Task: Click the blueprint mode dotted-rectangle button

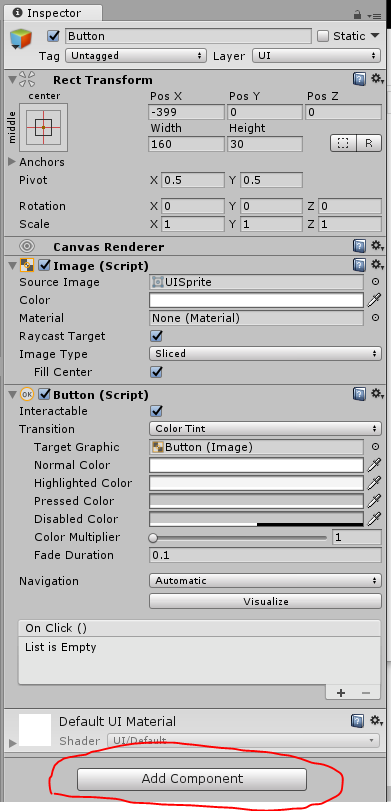Action: (343, 143)
